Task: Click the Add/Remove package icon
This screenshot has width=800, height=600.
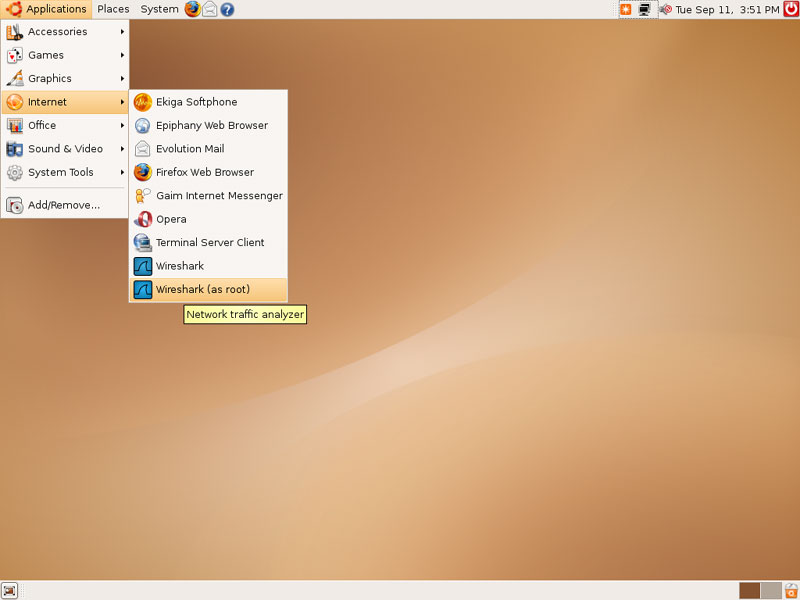Action: coord(14,205)
